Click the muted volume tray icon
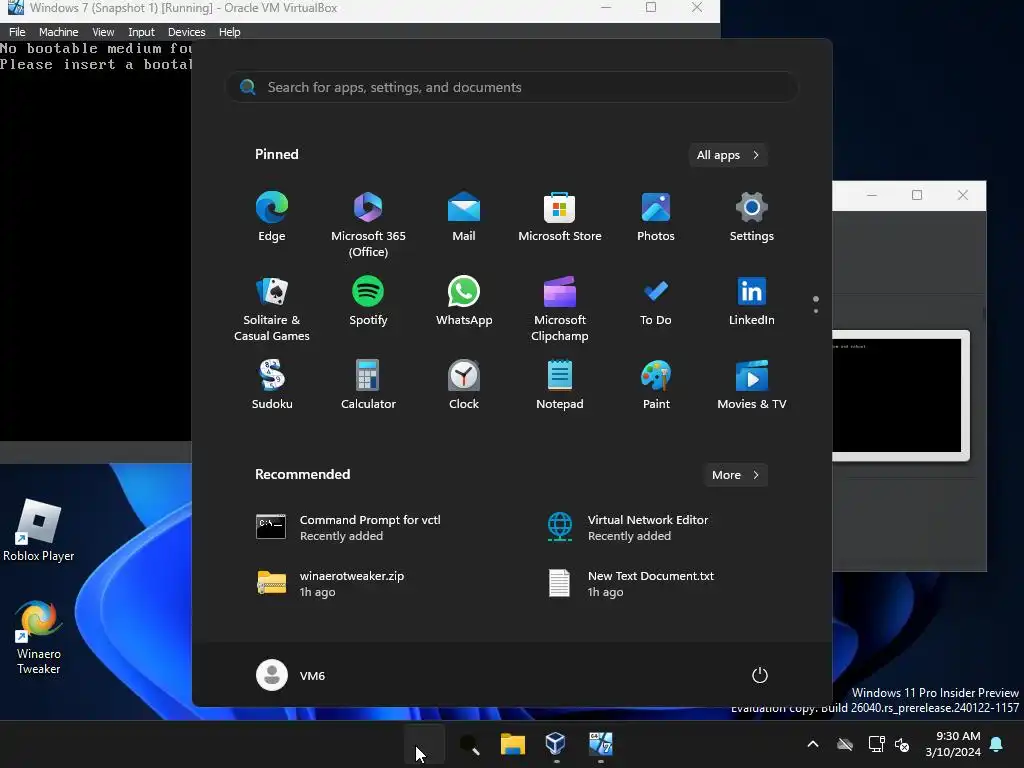1024x768 pixels. click(x=903, y=744)
